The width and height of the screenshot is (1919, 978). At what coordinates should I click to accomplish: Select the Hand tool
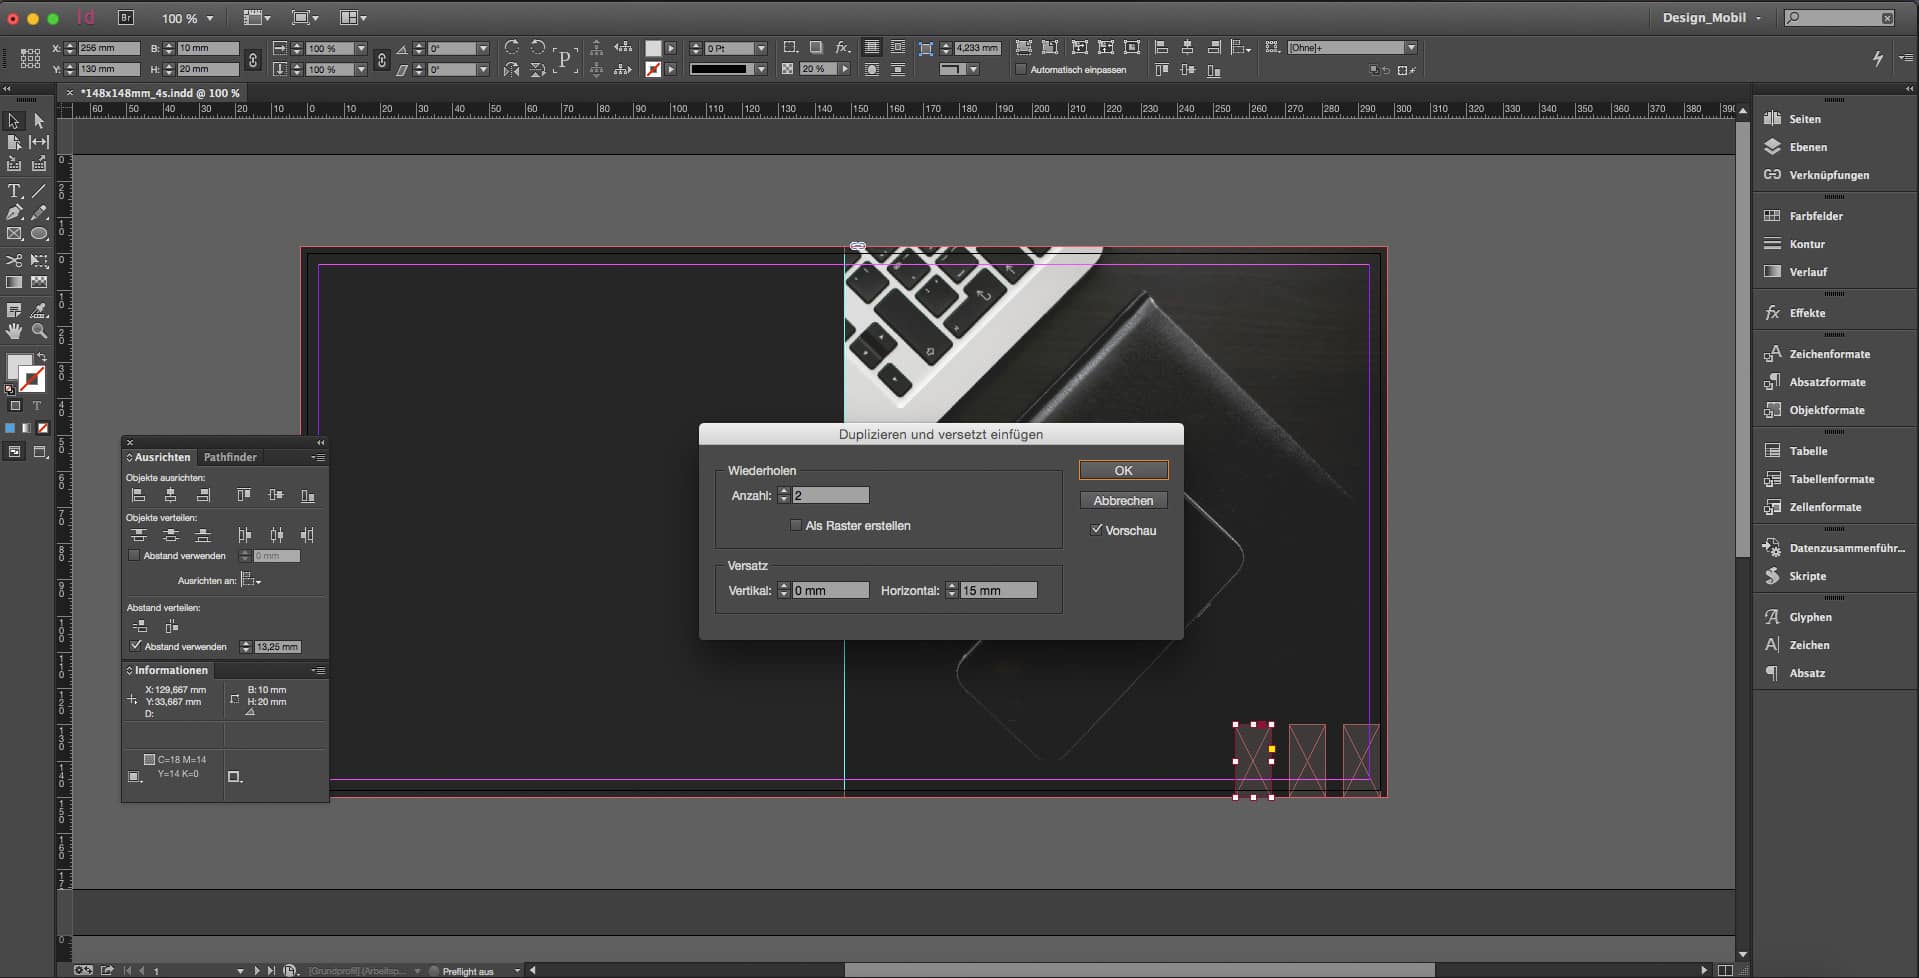[x=14, y=331]
